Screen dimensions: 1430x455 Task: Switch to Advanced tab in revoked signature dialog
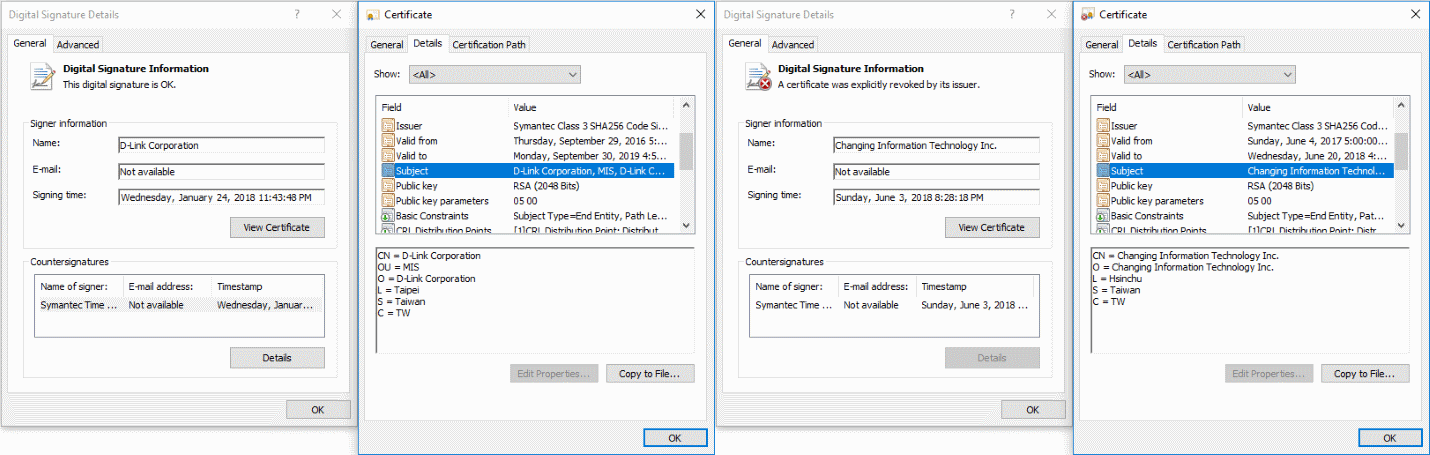tap(793, 45)
